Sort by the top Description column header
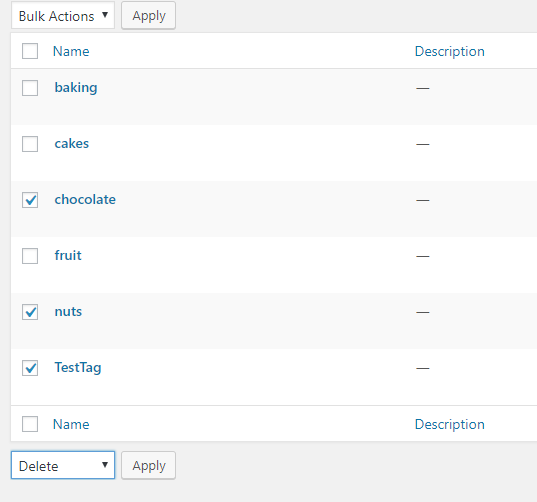The image size is (537, 502). [x=449, y=51]
